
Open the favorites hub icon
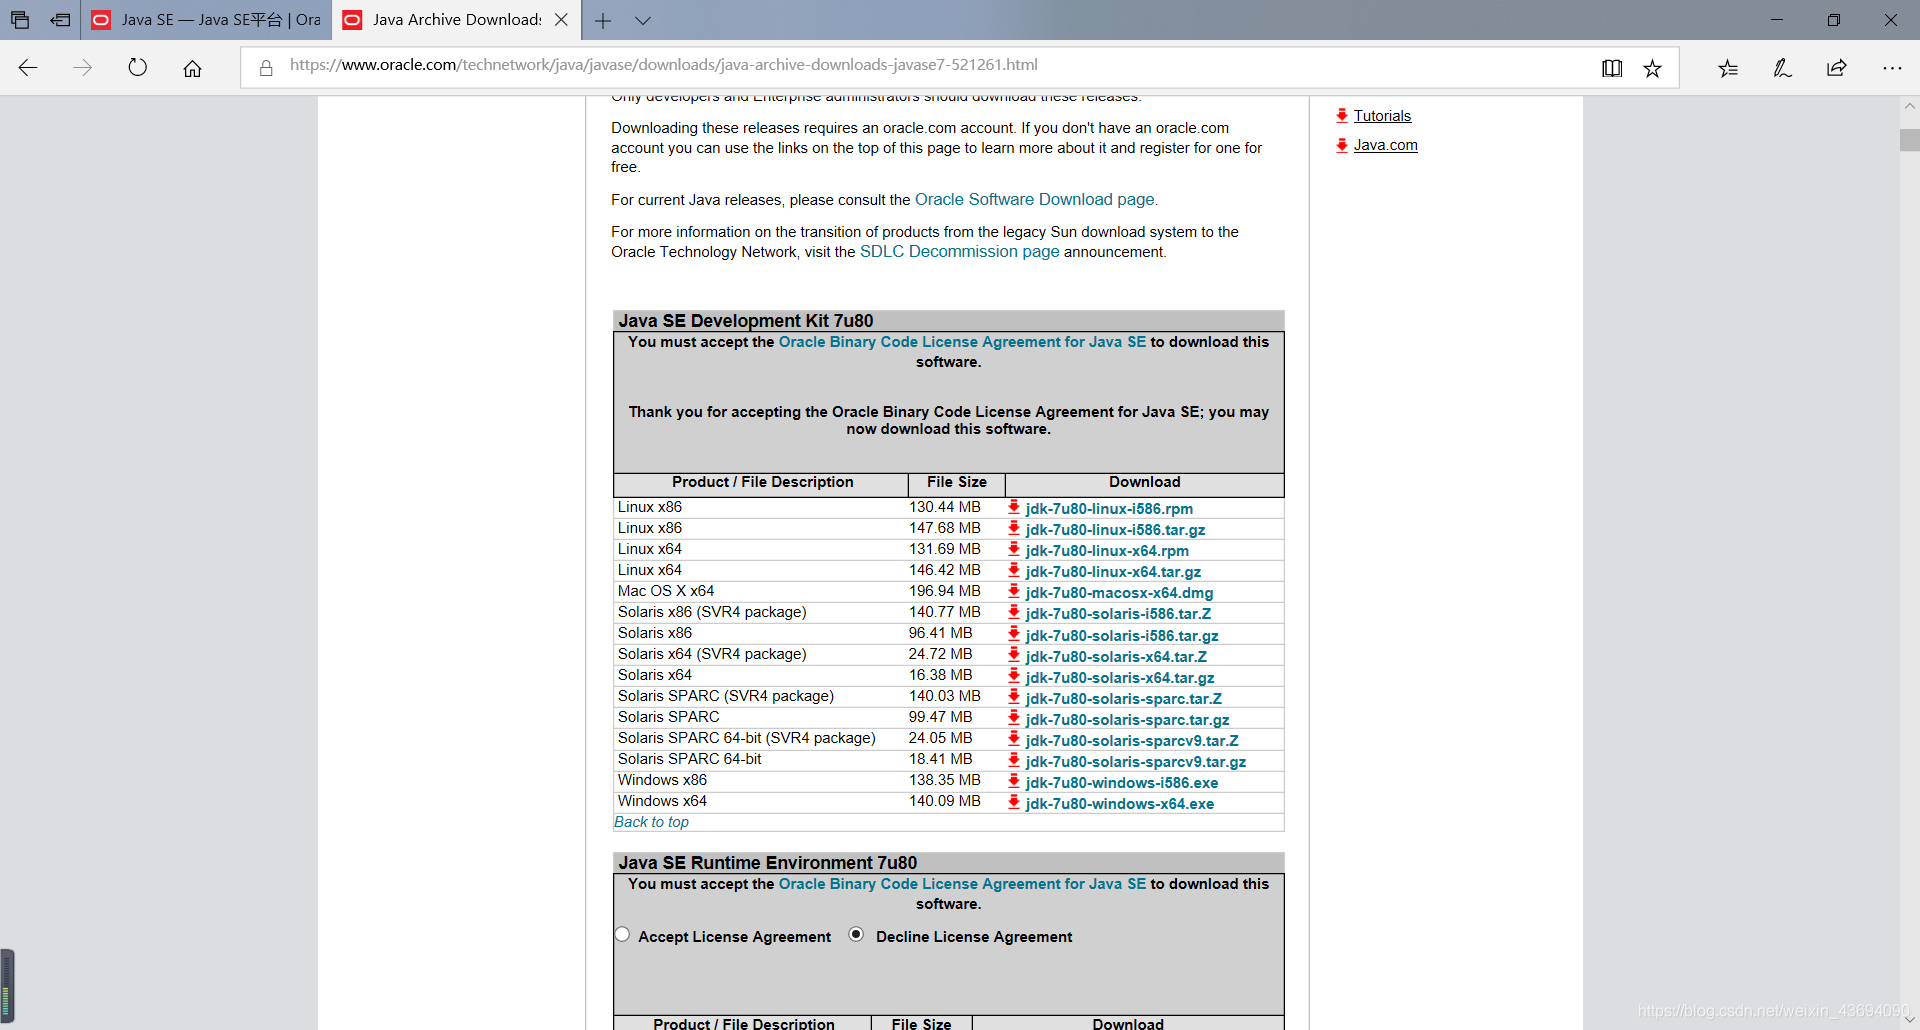coord(1728,68)
